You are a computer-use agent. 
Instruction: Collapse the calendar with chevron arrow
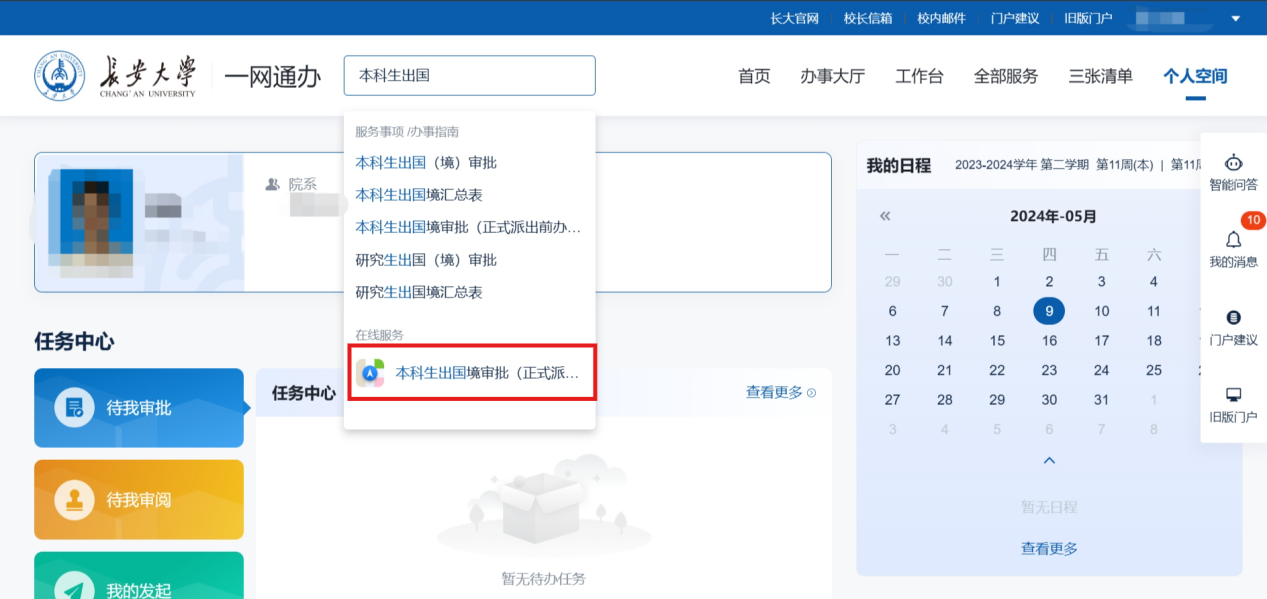point(1049,461)
